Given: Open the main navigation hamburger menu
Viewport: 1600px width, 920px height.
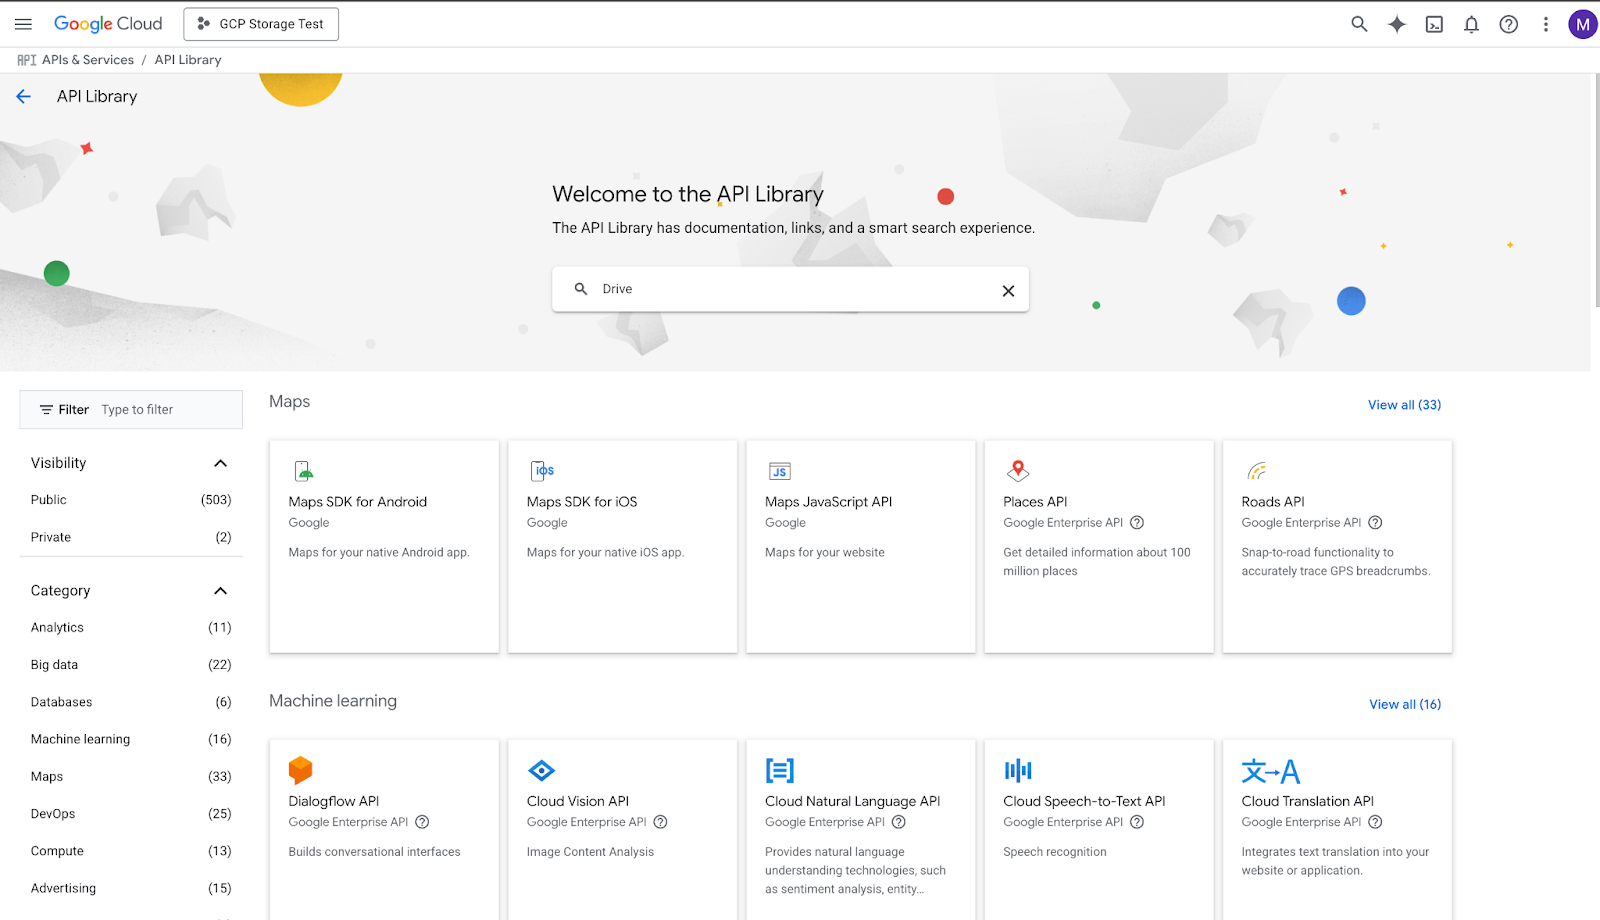Looking at the screenshot, I should [23, 24].
